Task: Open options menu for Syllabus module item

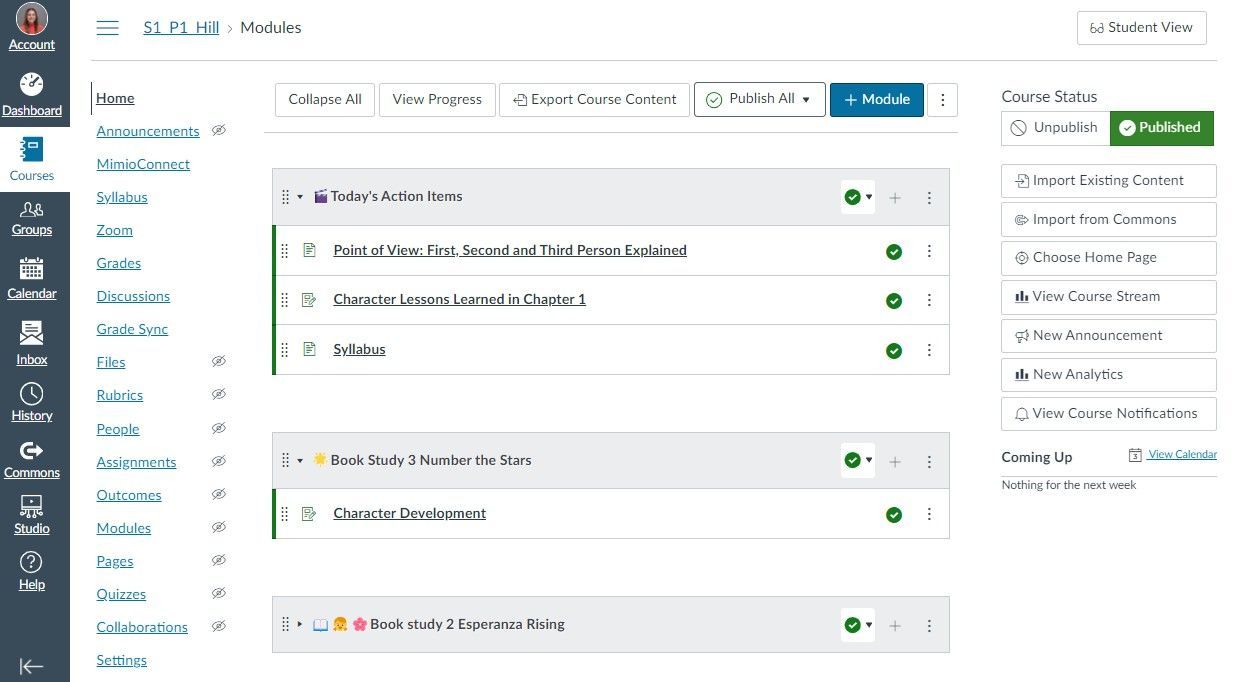Action: [x=929, y=350]
